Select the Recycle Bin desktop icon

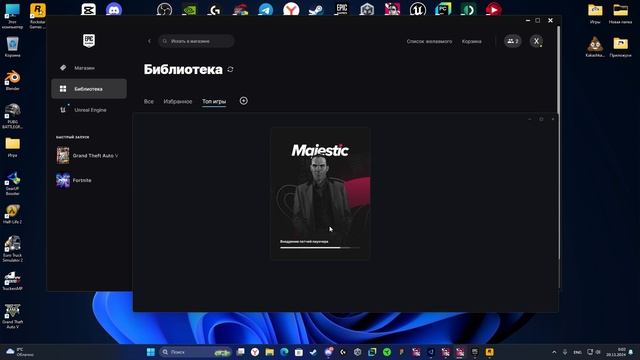[x=13, y=47]
